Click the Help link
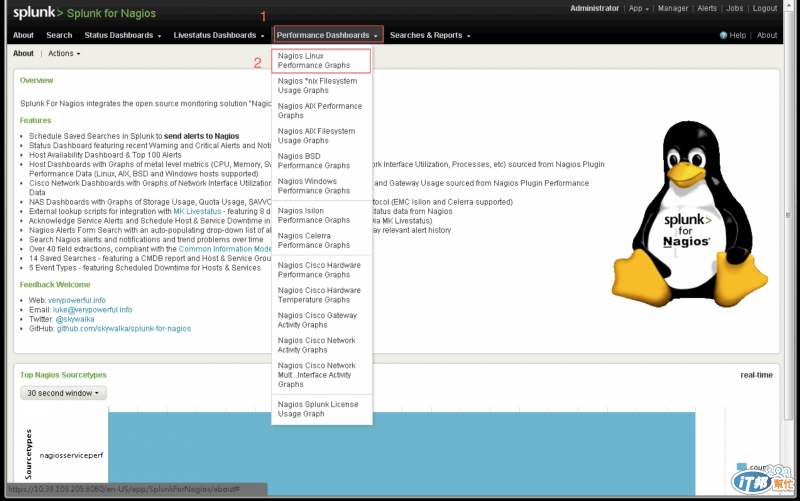The width and height of the screenshot is (800, 501). pyautogui.click(x=738, y=35)
